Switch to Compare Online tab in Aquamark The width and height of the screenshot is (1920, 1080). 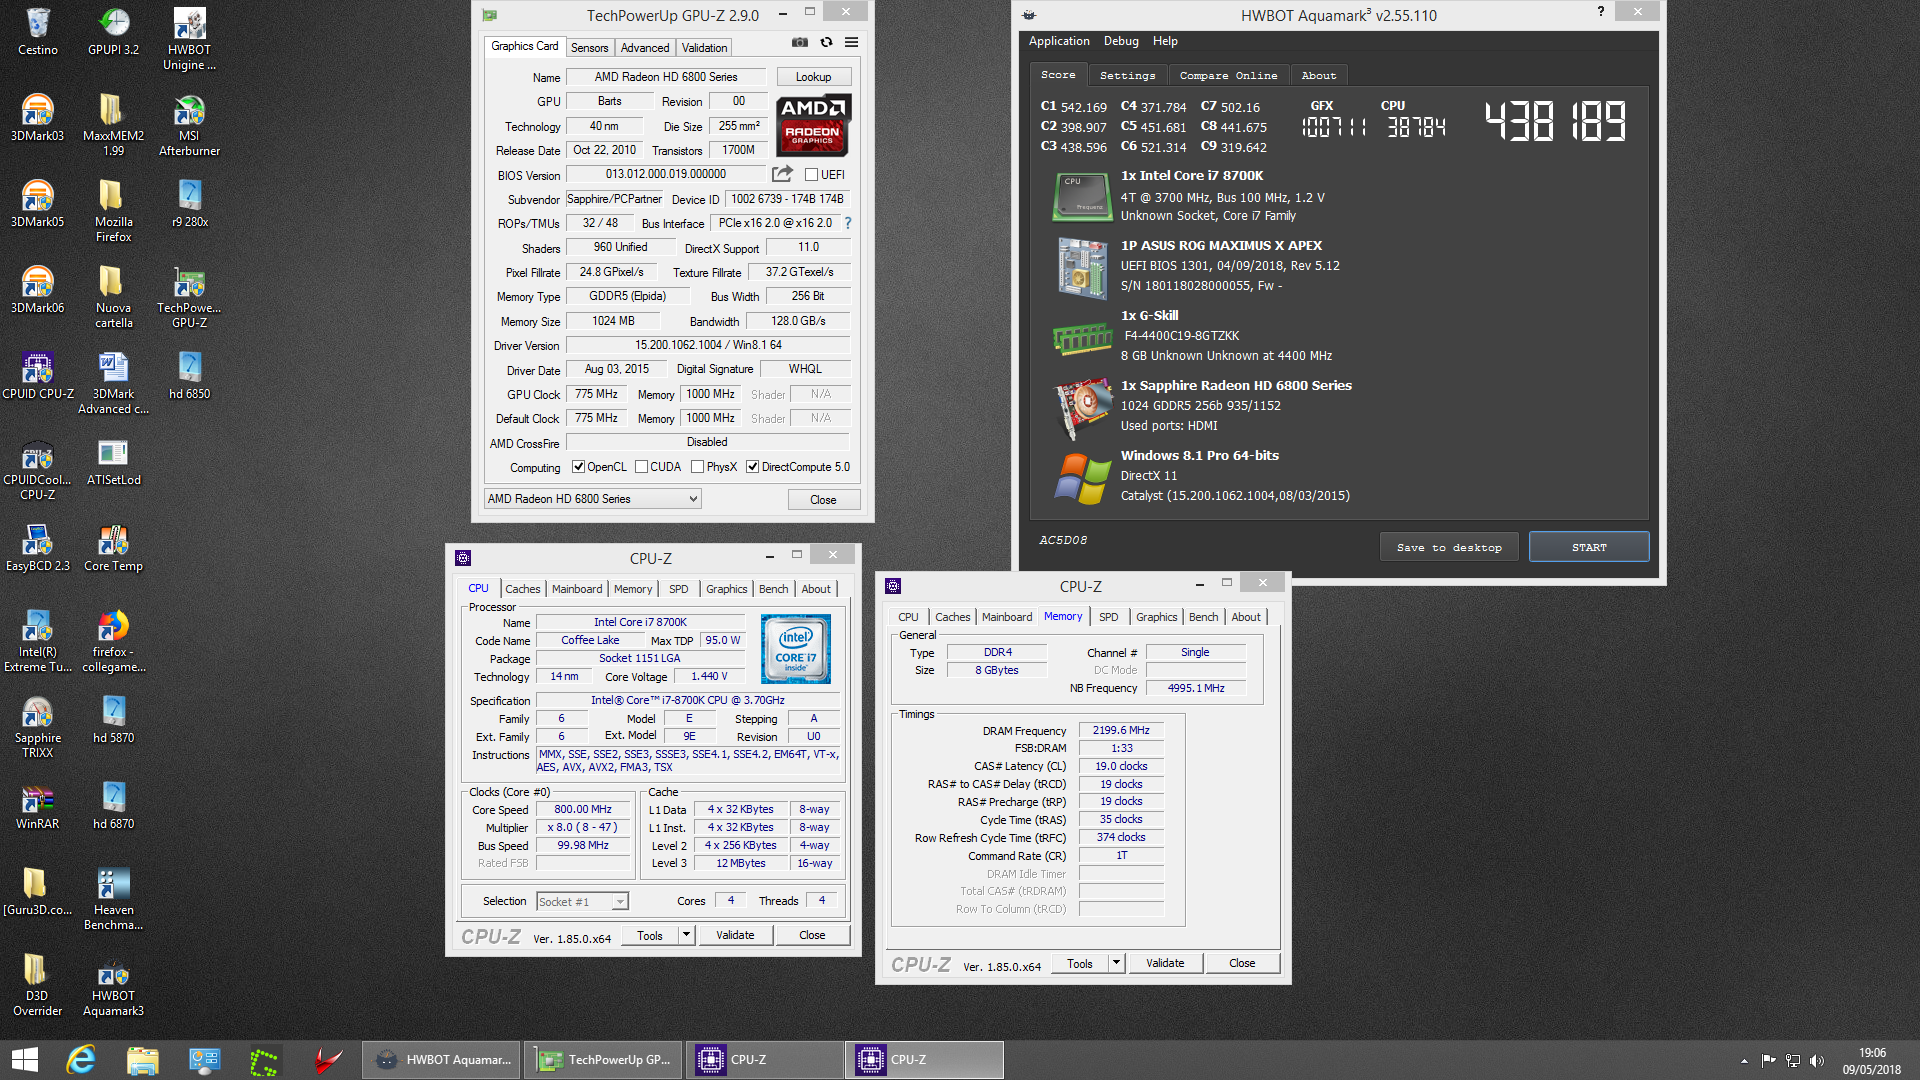pos(1228,75)
